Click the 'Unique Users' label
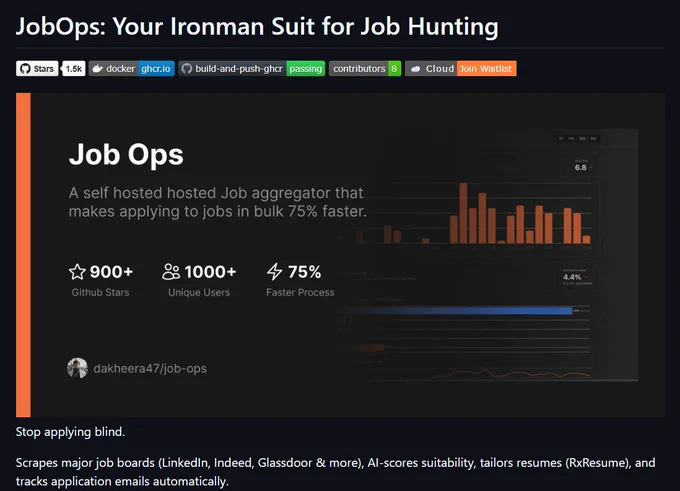 click(199, 292)
